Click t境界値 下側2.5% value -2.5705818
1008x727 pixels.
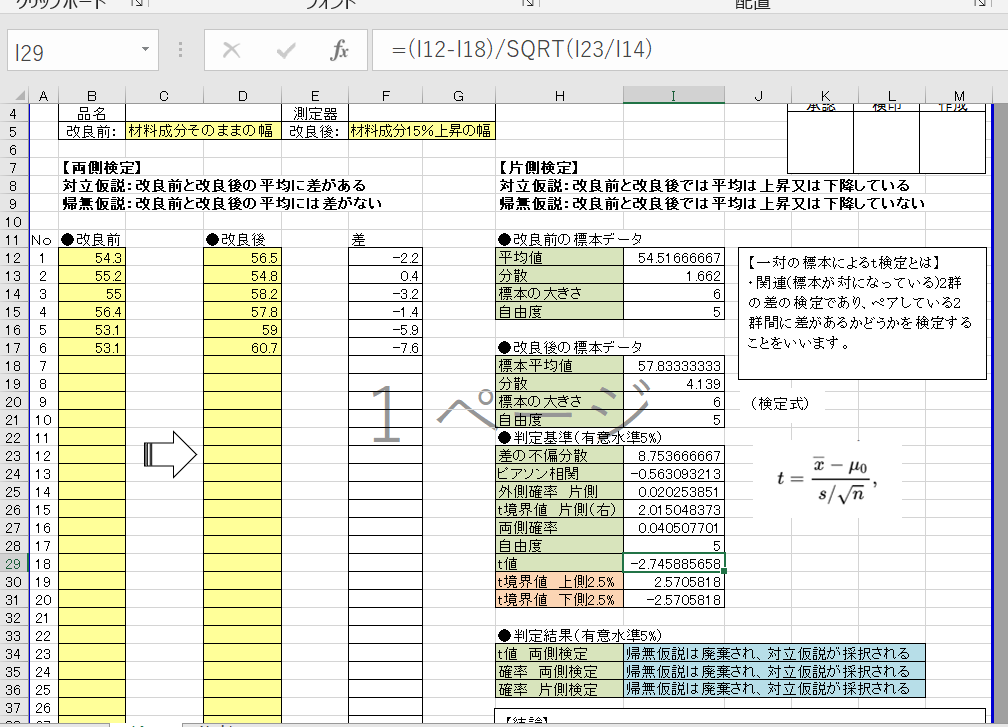click(674, 600)
